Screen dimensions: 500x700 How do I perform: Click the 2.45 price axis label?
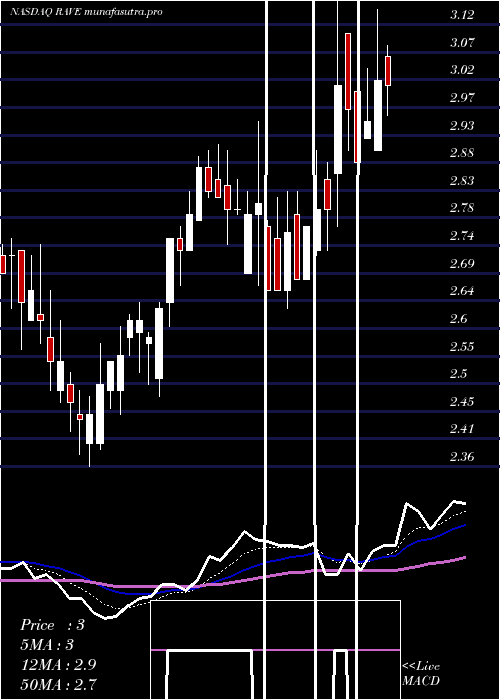tap(461, 401)
